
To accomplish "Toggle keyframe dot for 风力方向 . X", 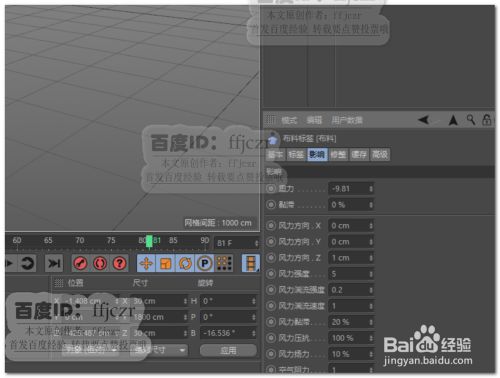I will 271,226.
